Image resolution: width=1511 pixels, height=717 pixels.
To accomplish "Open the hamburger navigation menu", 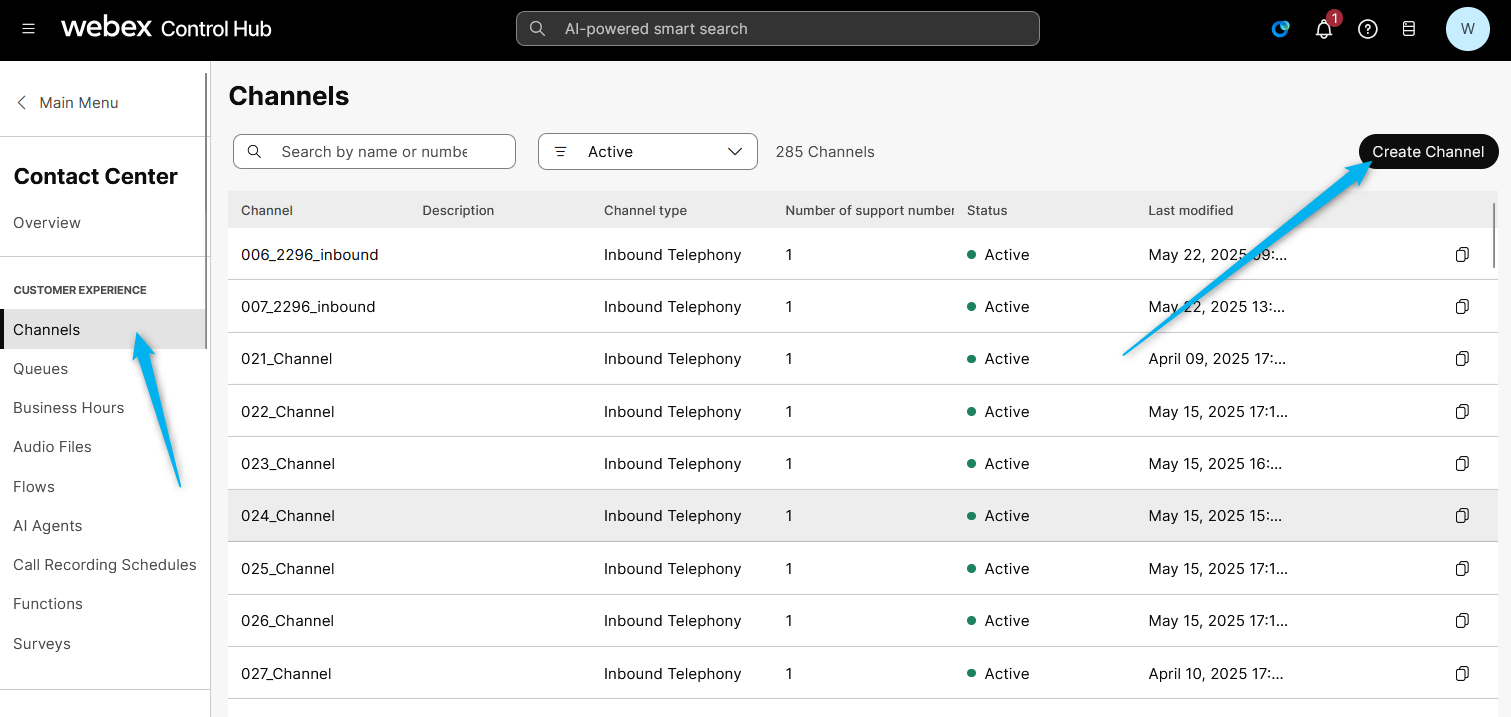I will [x=28, y=29].
